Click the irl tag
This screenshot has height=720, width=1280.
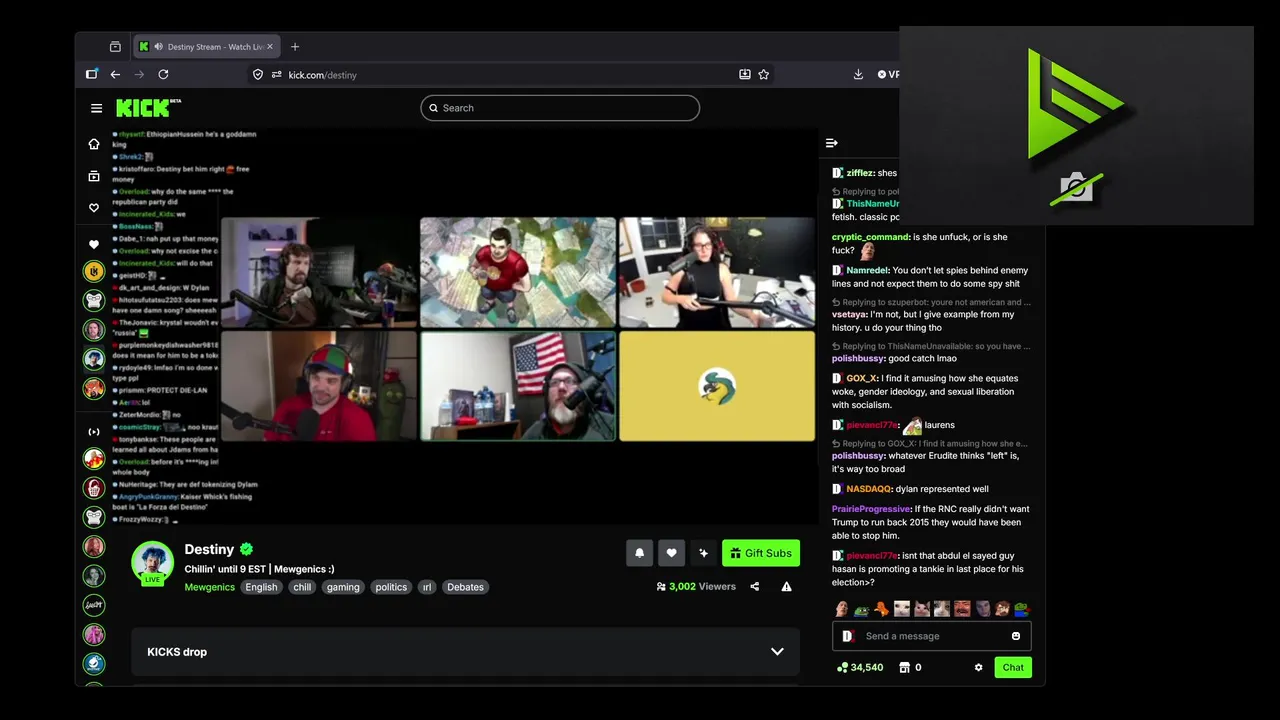[427, 587]
